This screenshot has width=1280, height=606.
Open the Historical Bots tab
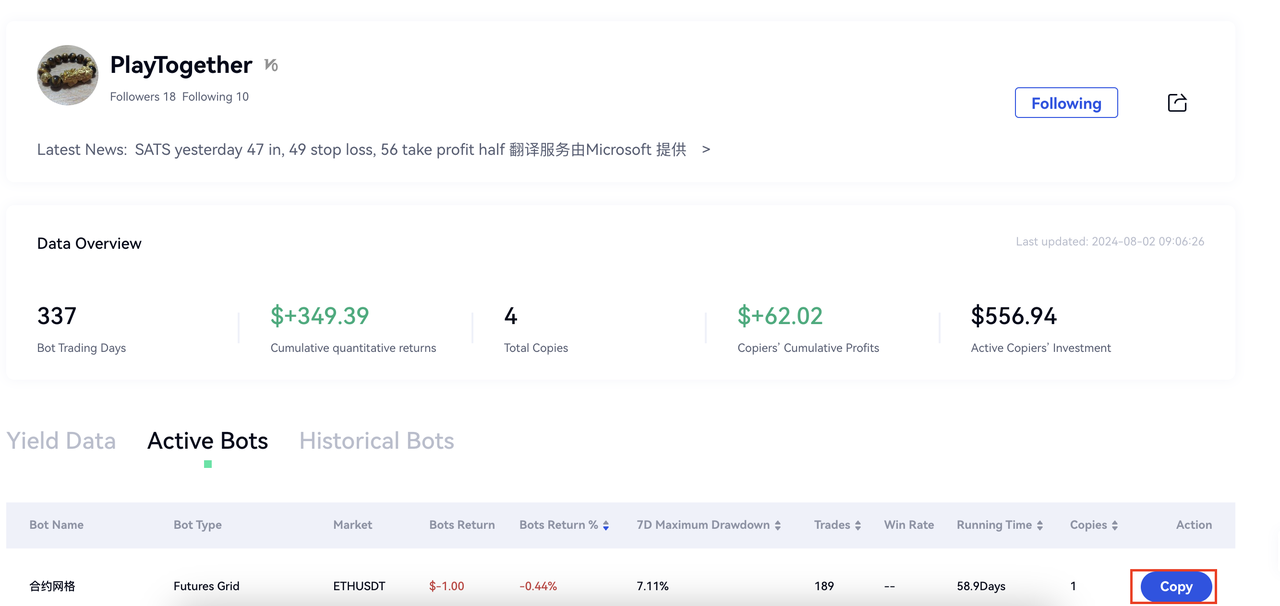[376, 441]
